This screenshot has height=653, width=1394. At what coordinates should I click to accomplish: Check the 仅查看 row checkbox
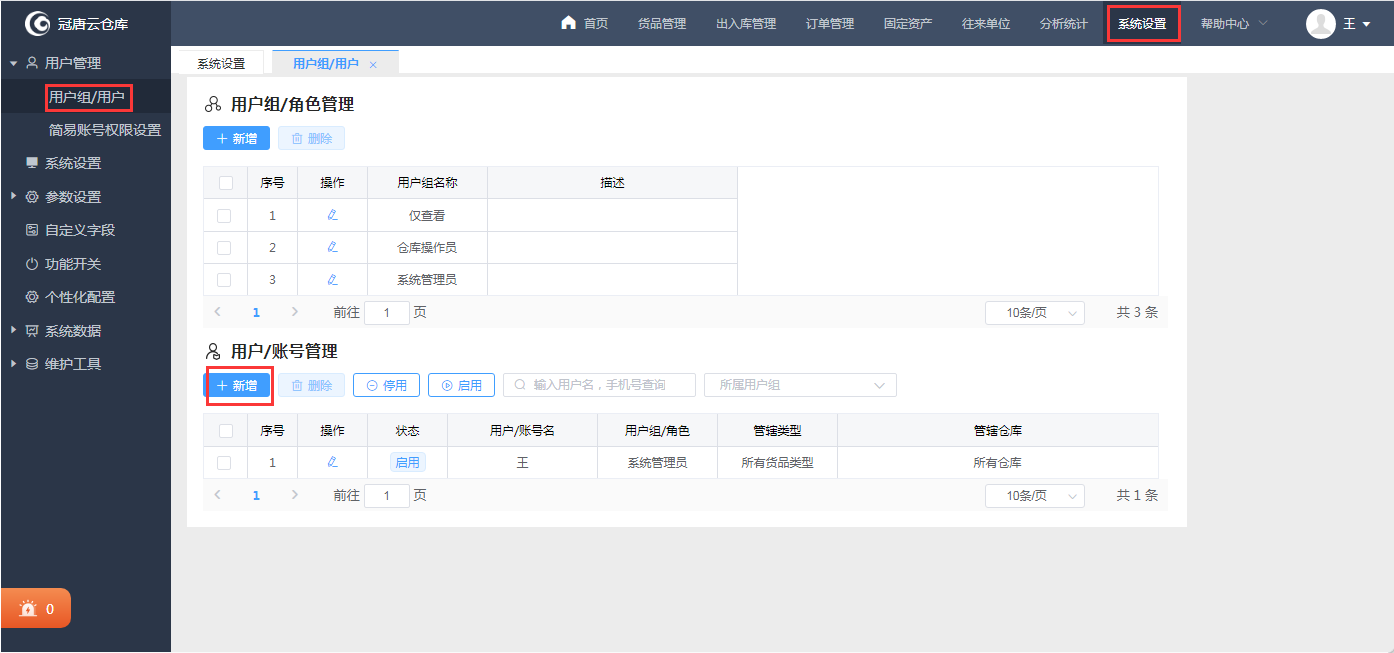pos(224,215)
